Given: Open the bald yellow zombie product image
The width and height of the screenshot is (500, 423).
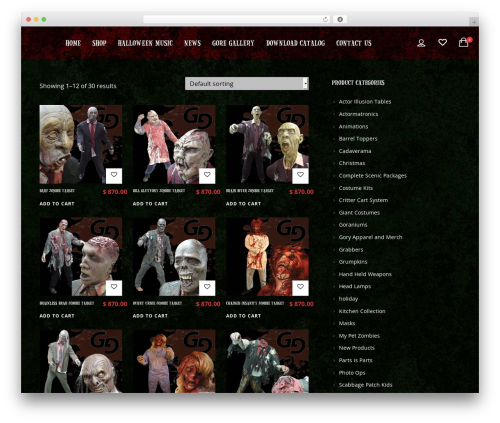Looking at the screenshot, I should coord(267,144).
